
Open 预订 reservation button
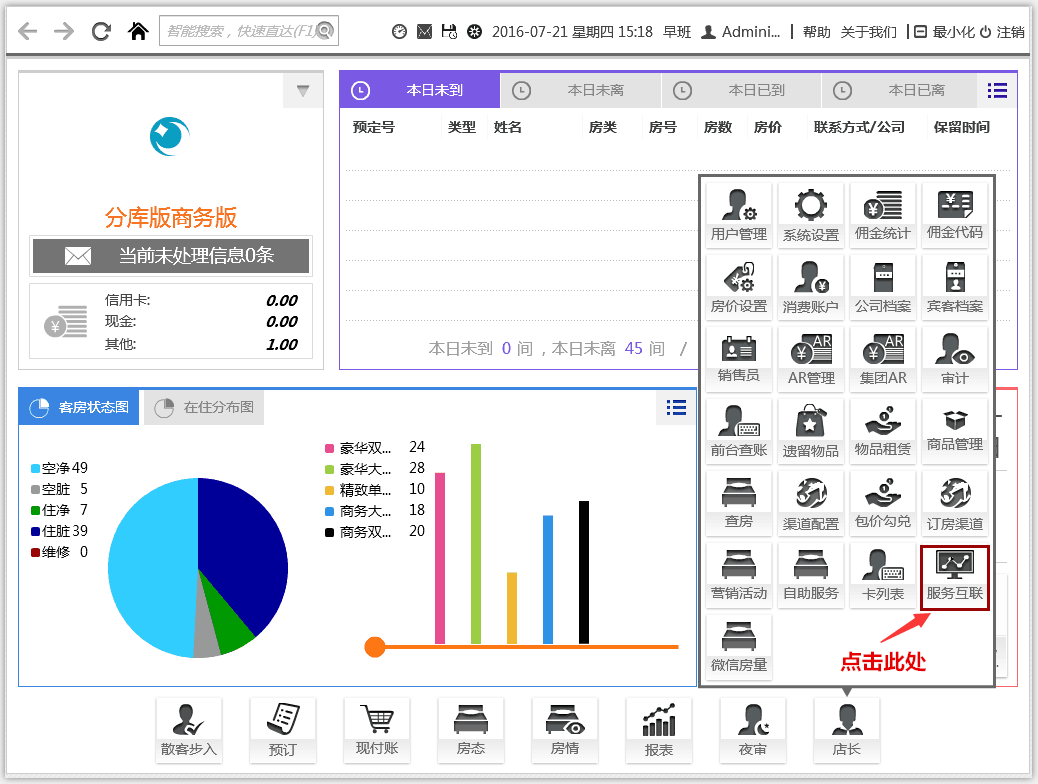point(283,730)
